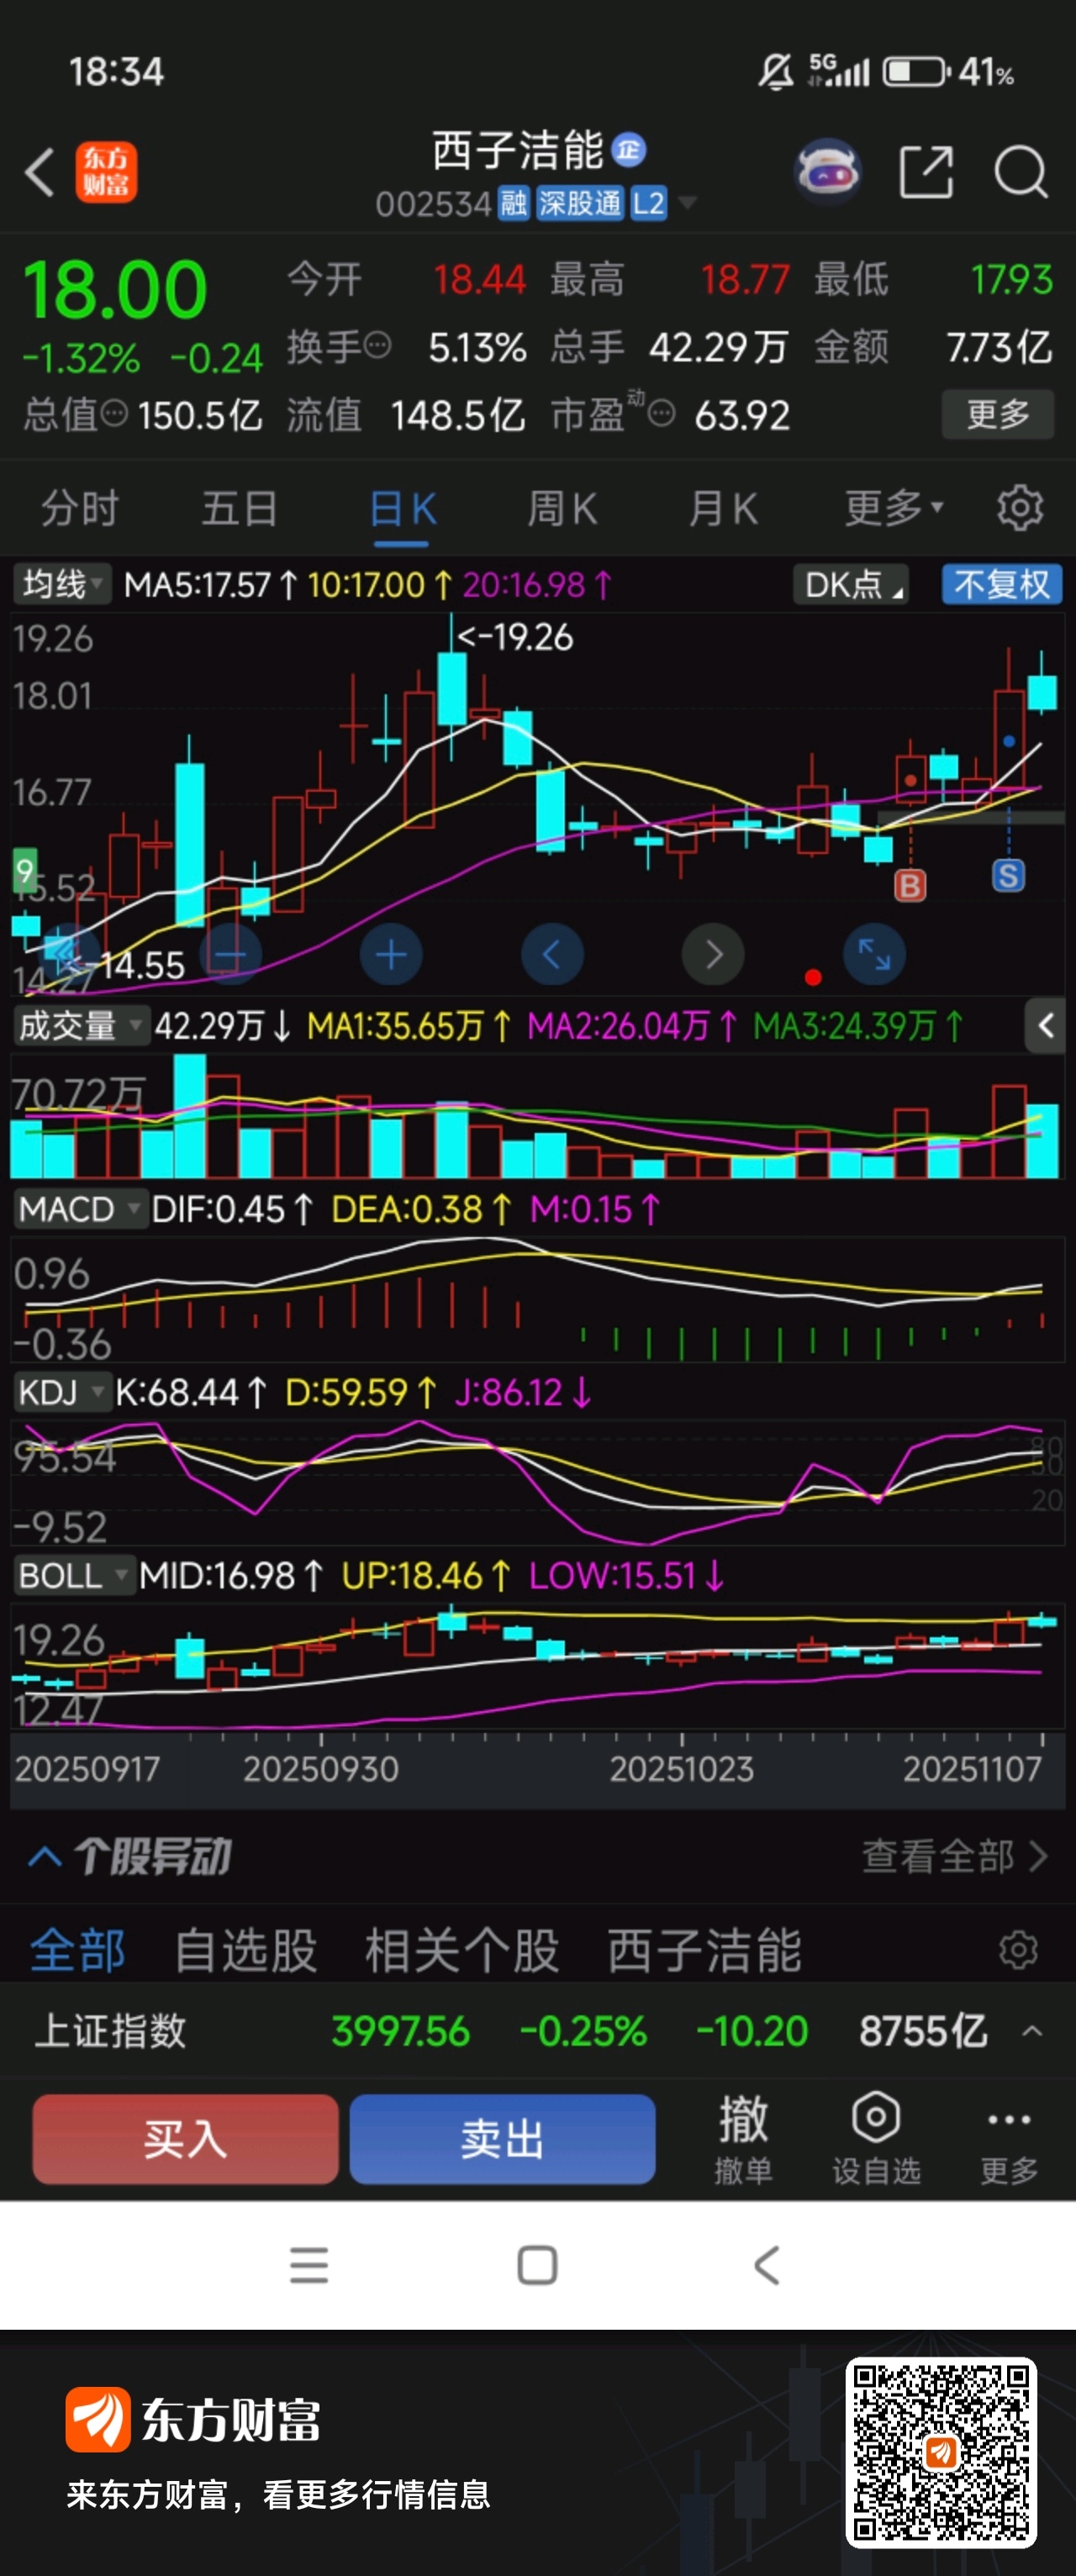Tap the 撤单 cancel order button
This screenshot has width=1076, height=2576.
click(743, 2138)
